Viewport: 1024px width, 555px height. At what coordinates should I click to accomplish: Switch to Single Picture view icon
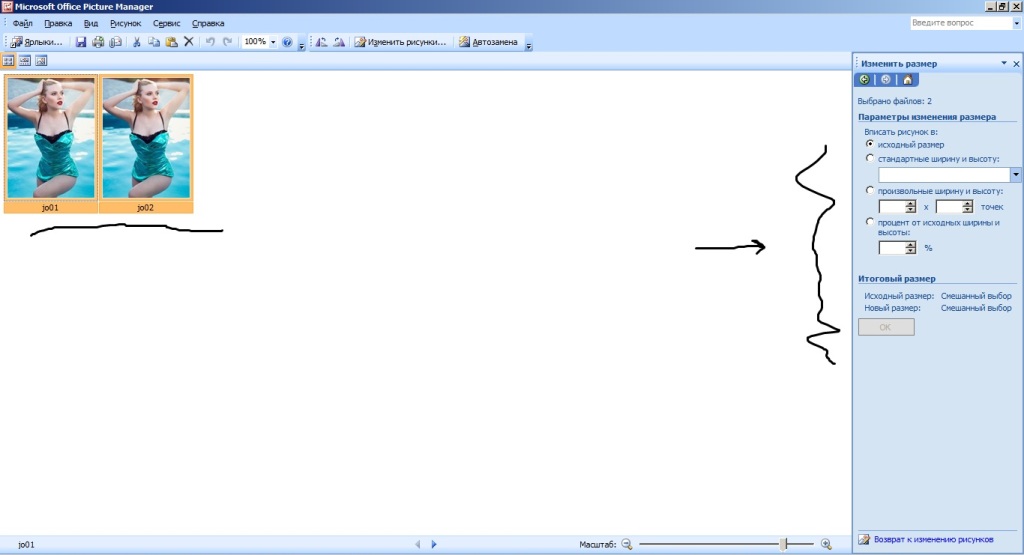(41, 61)
